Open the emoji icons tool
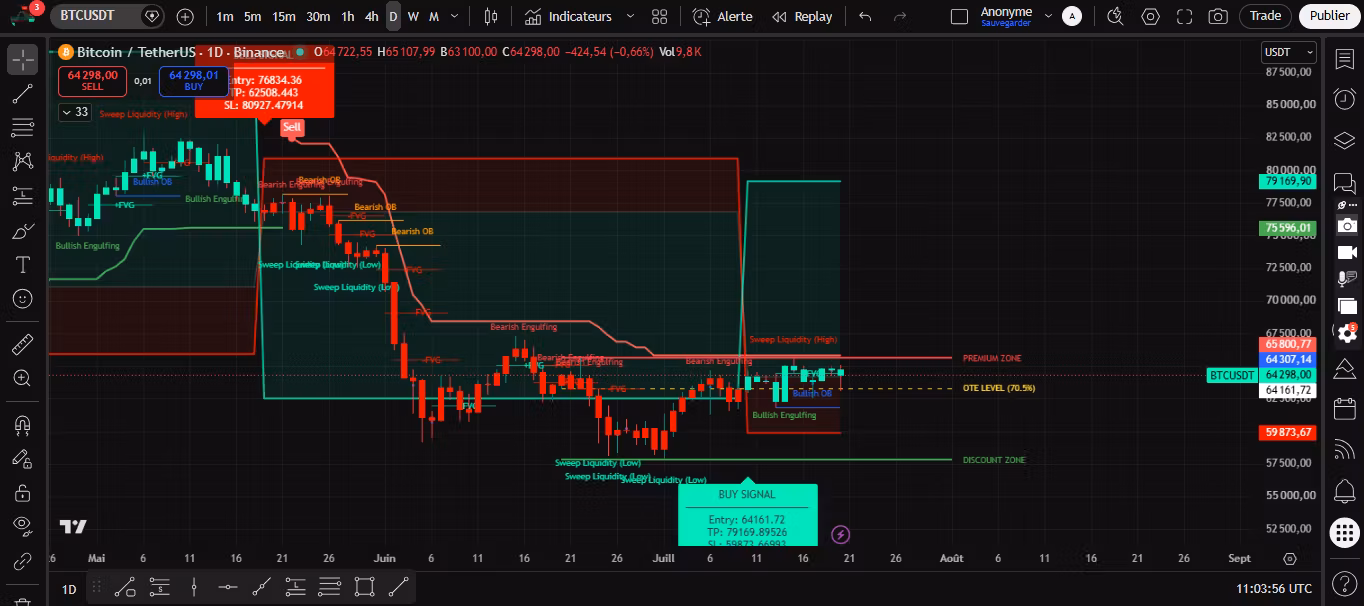The image size is (1364, 606). (x=23, y=299)
